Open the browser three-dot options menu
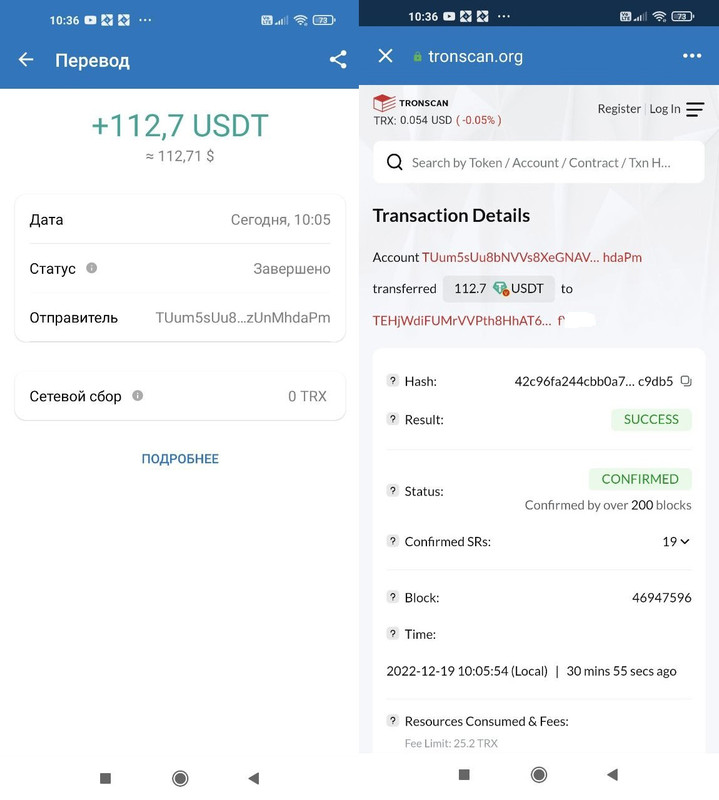 (x=692, y=56)
